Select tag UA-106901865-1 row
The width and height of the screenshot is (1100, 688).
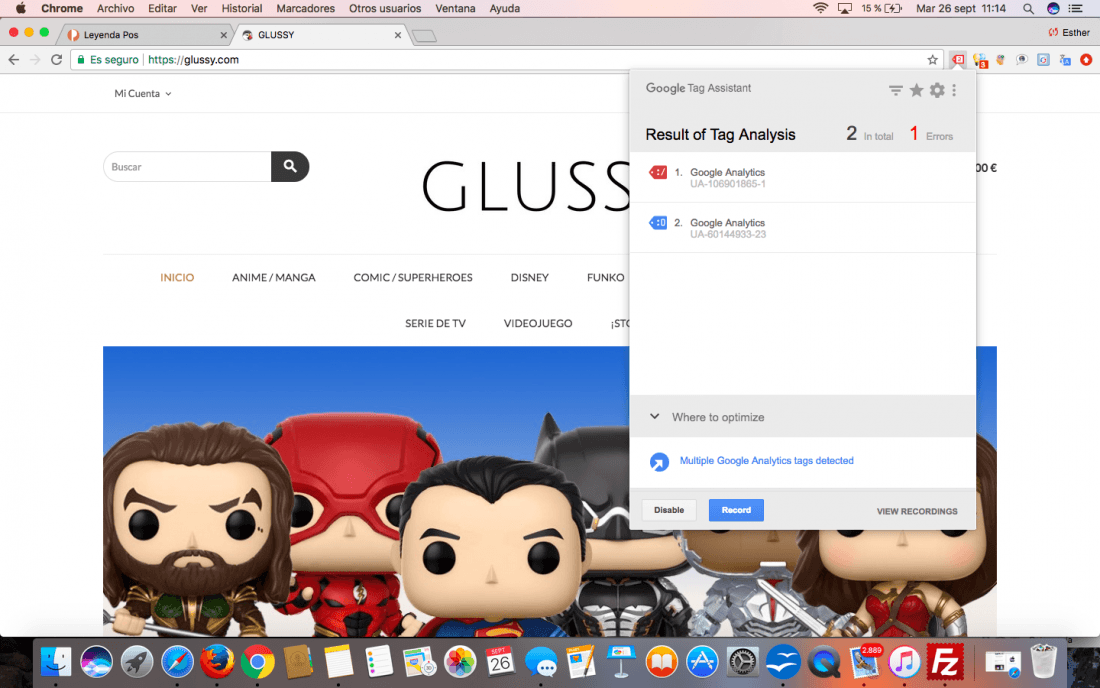click(803, 177)
